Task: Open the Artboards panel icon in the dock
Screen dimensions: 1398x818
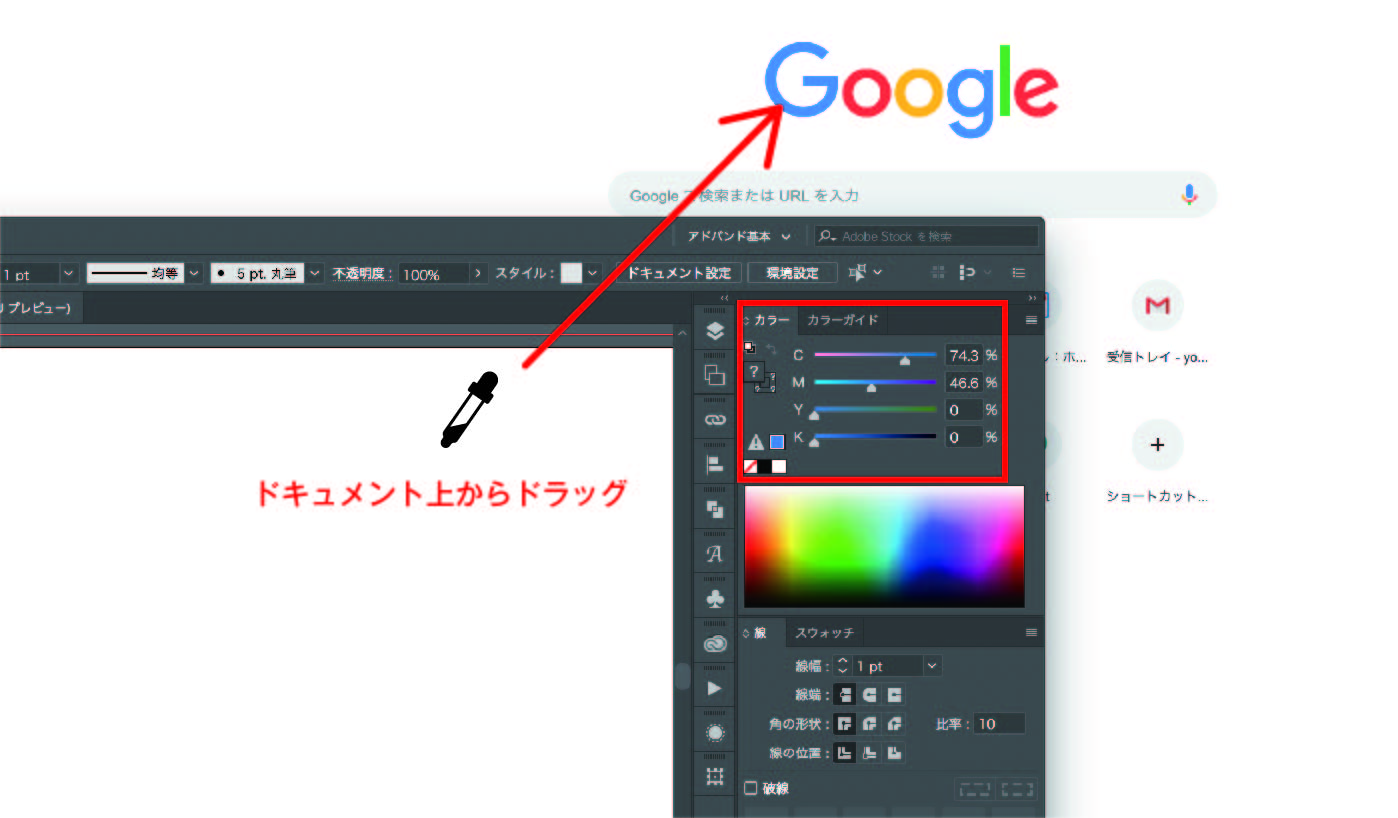Action: 714,375
